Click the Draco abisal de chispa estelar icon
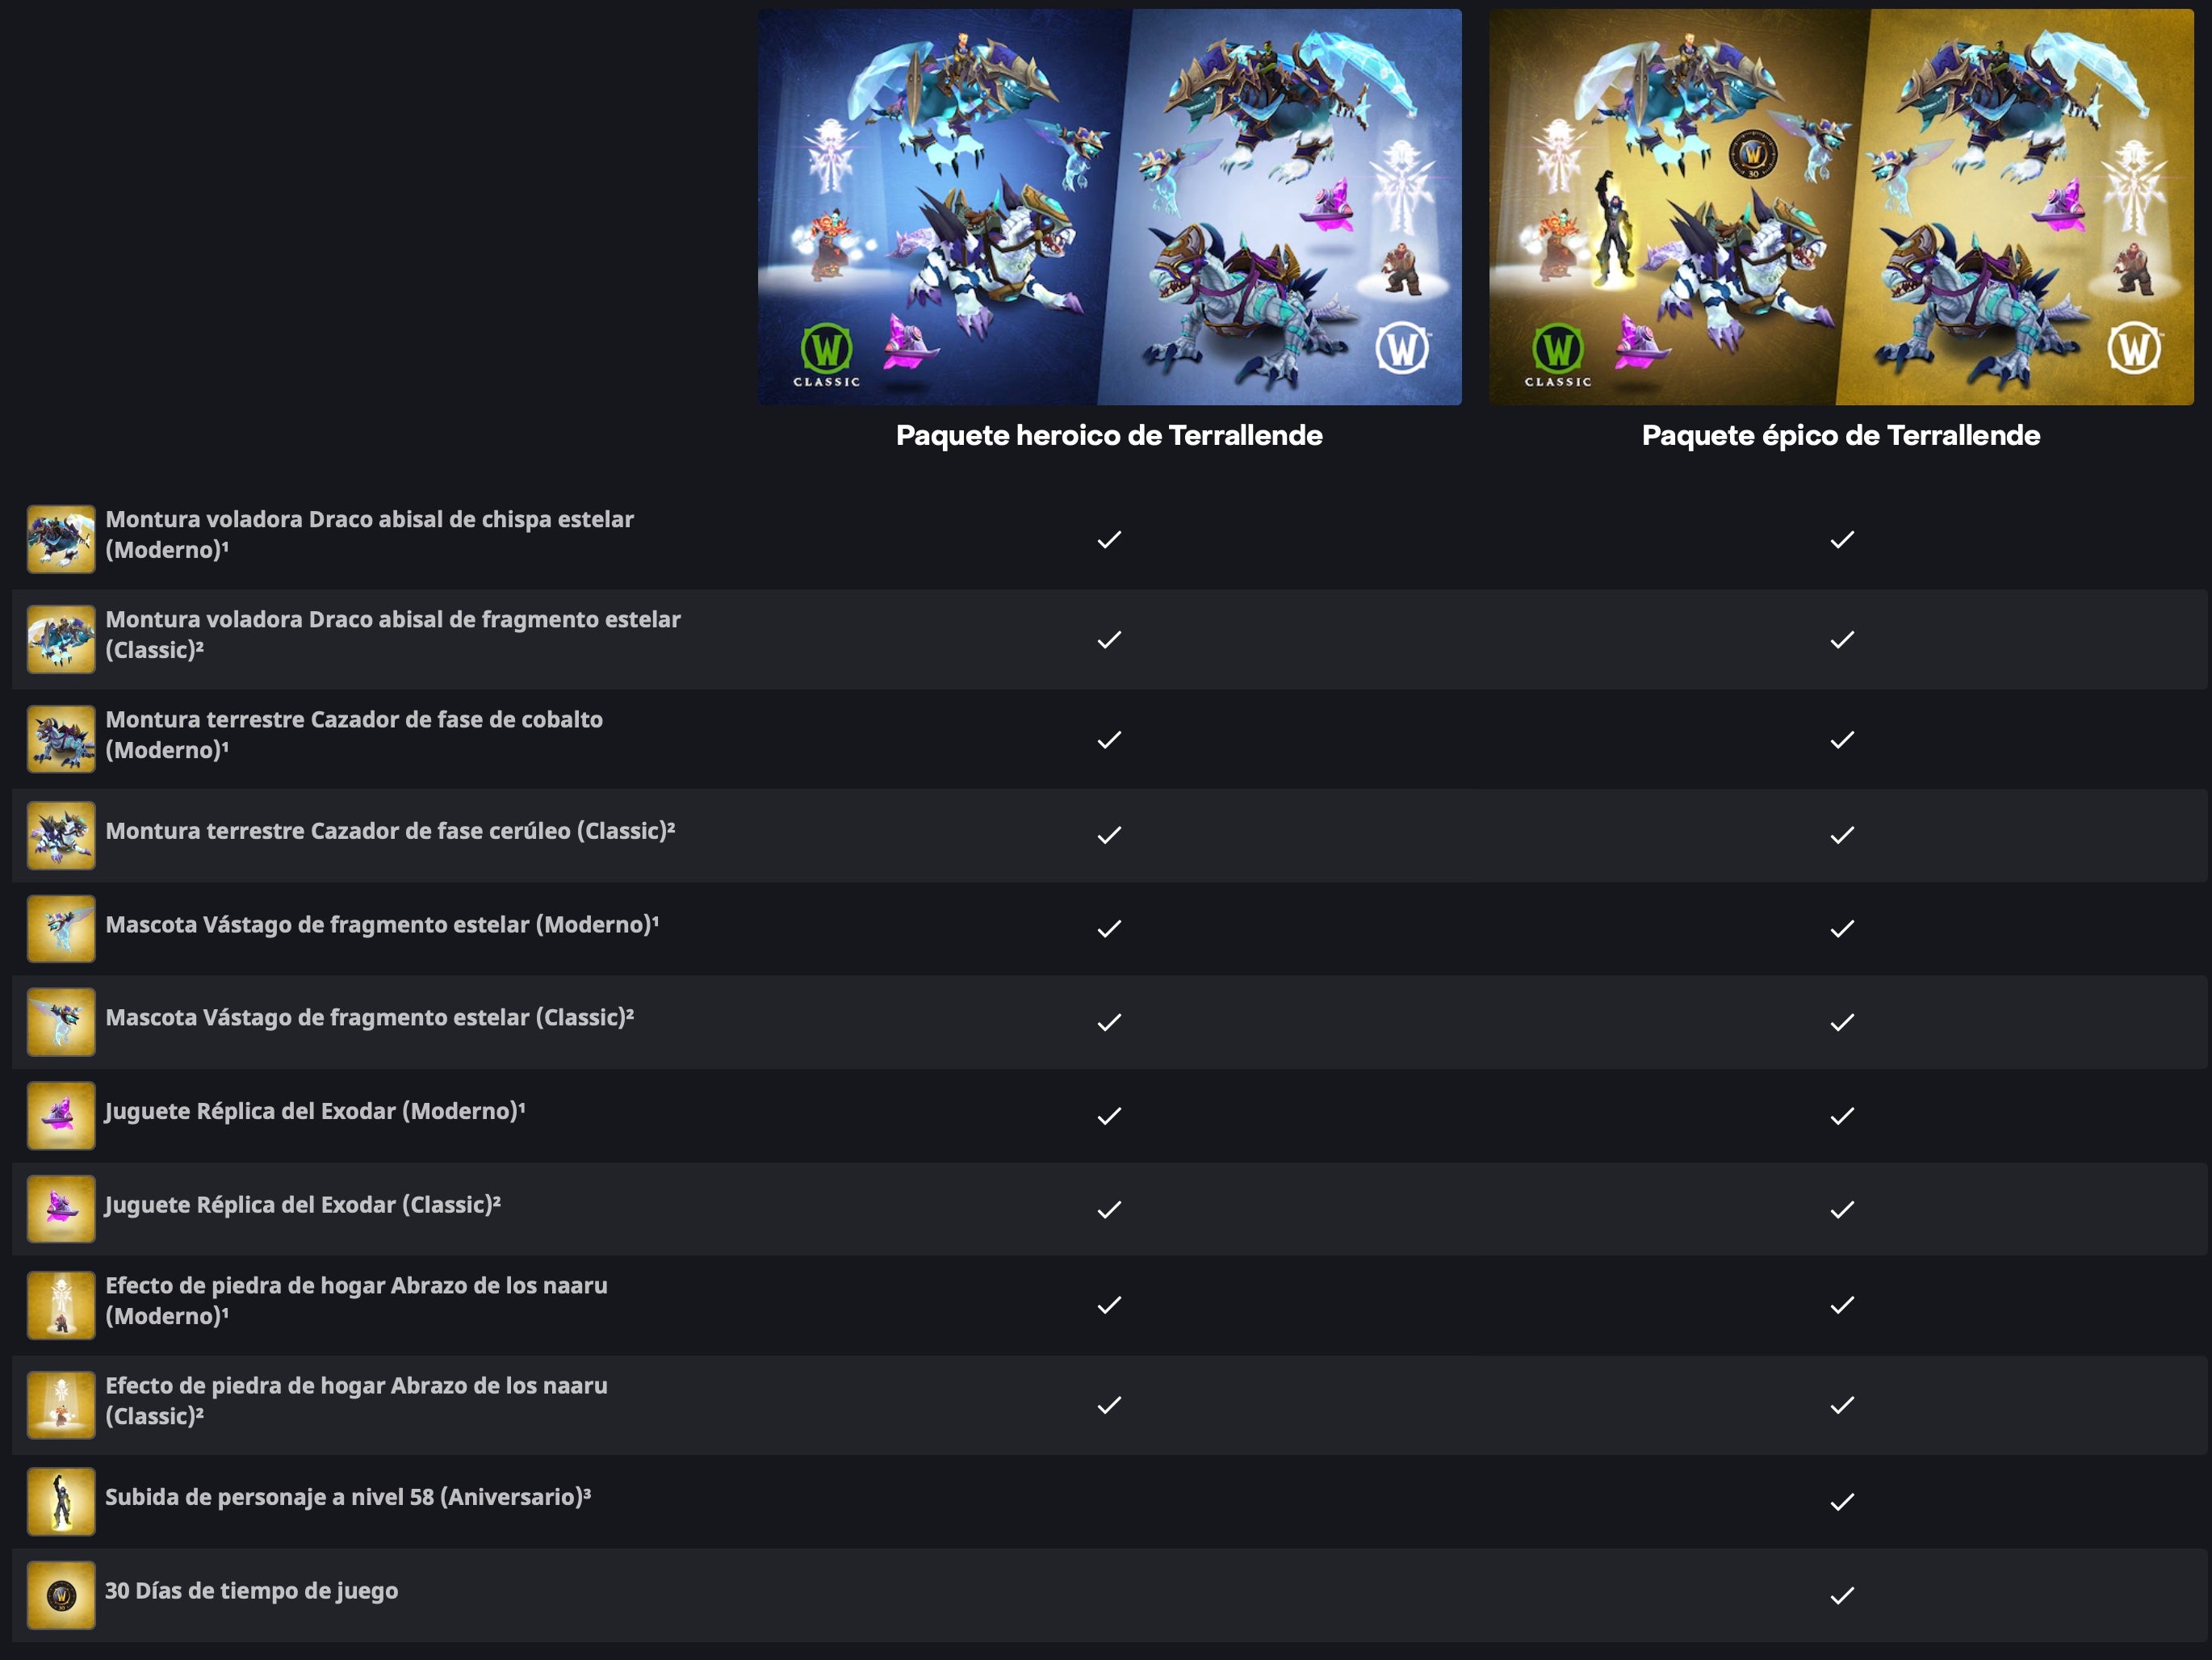The height and width of the screenshot is (1660, 2212). [x=61, y=539]
